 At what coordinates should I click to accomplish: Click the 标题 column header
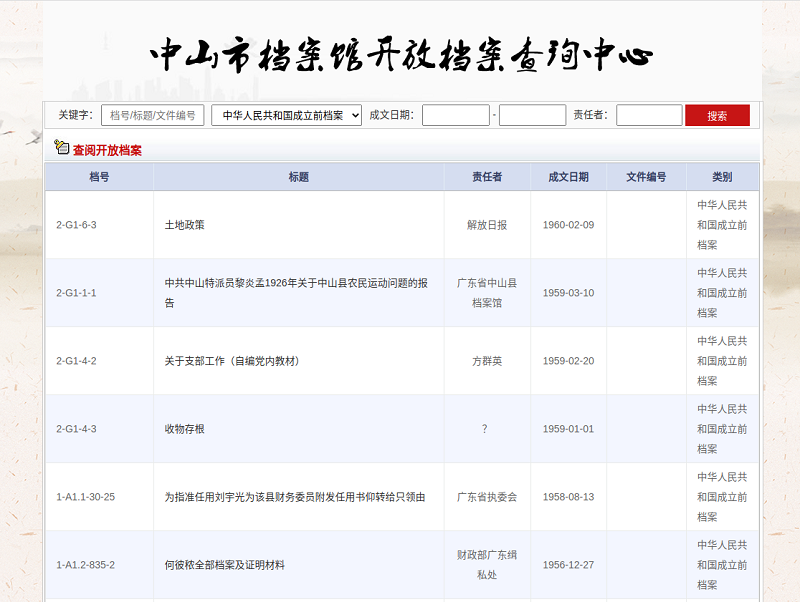point(298,177)
